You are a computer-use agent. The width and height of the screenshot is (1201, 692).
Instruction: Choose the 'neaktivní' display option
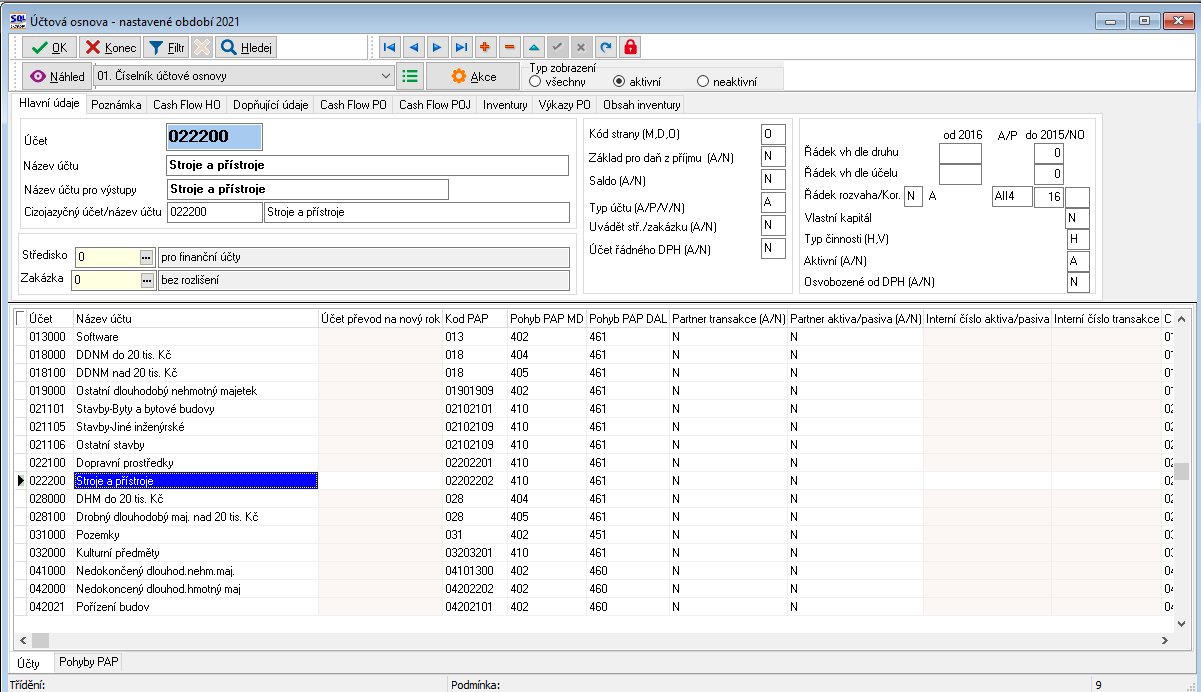click(x=703, y=82)
